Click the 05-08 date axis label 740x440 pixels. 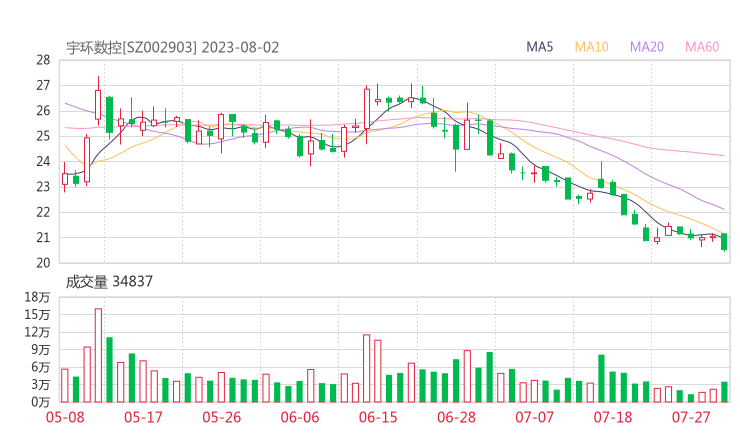[x=65, y=417]
